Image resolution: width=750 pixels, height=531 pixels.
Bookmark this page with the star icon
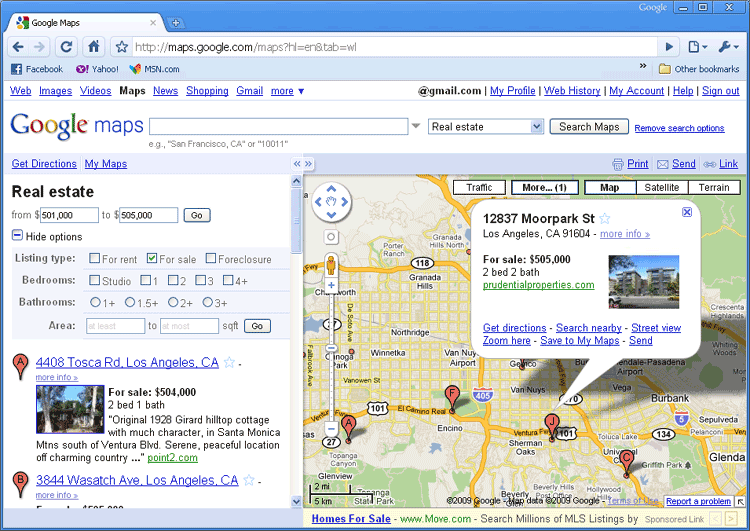tap(122, 47)
